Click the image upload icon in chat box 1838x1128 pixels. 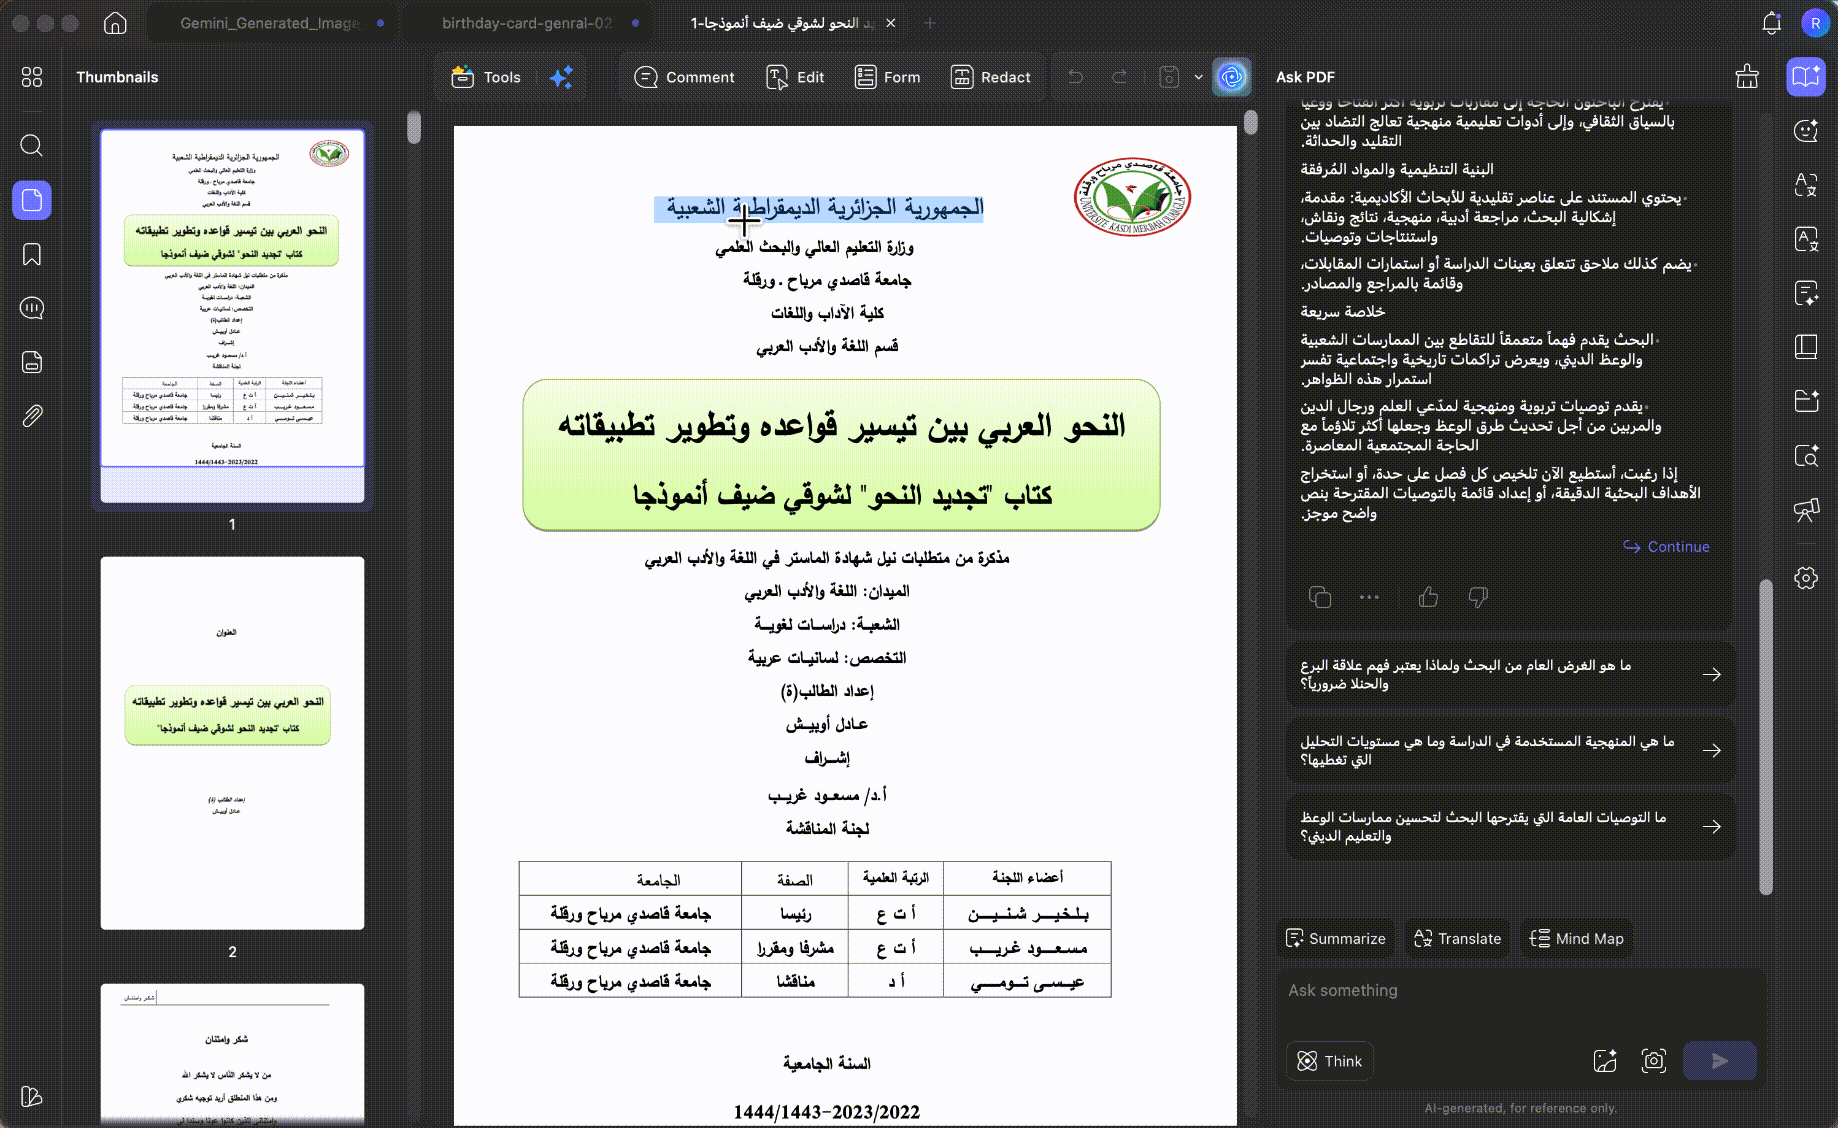1605,1061
